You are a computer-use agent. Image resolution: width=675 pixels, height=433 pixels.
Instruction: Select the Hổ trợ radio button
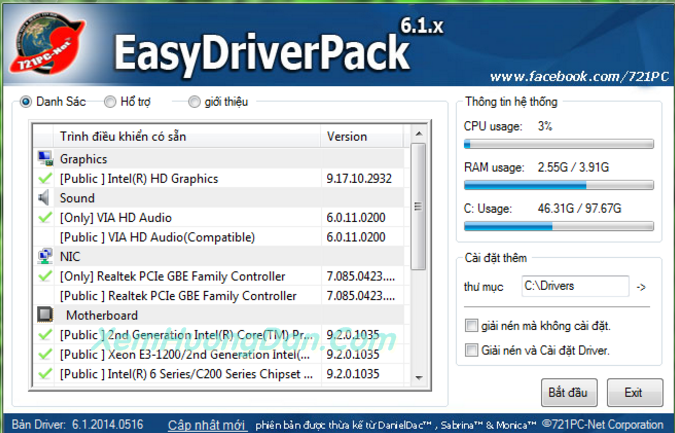point(110,102)
